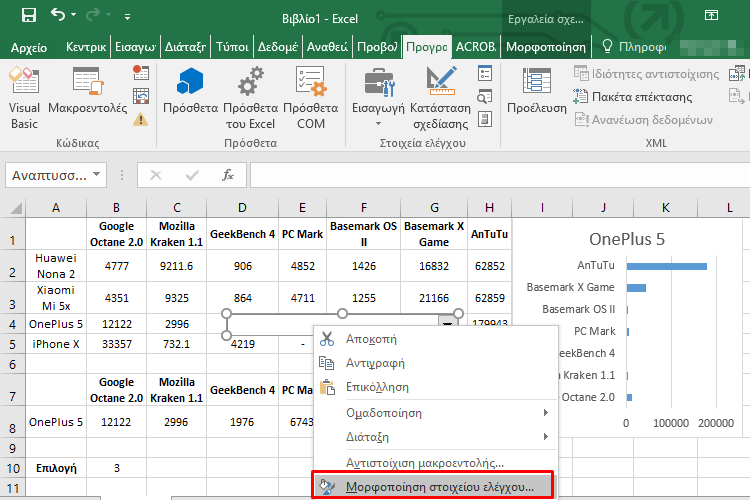
Task: Switch to the Δεδομένα data tab
Action: (278, 47)
